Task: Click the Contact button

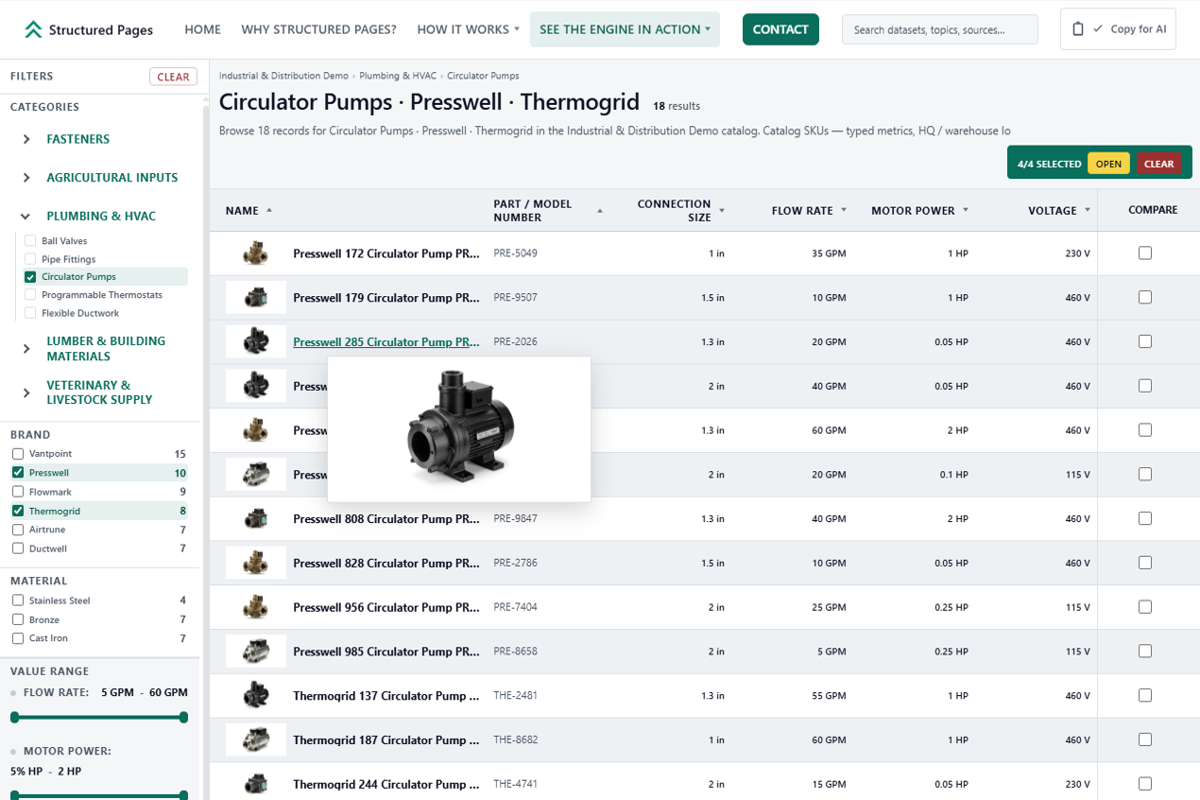Action: tap(780, 30)
